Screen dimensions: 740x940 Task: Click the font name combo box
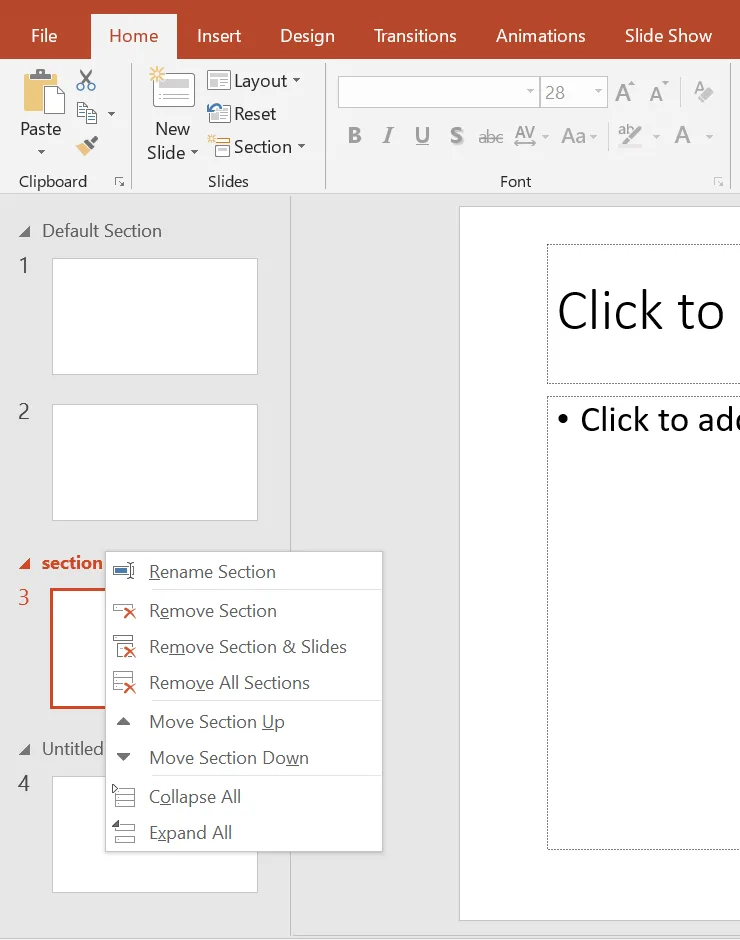coord(438,92)
